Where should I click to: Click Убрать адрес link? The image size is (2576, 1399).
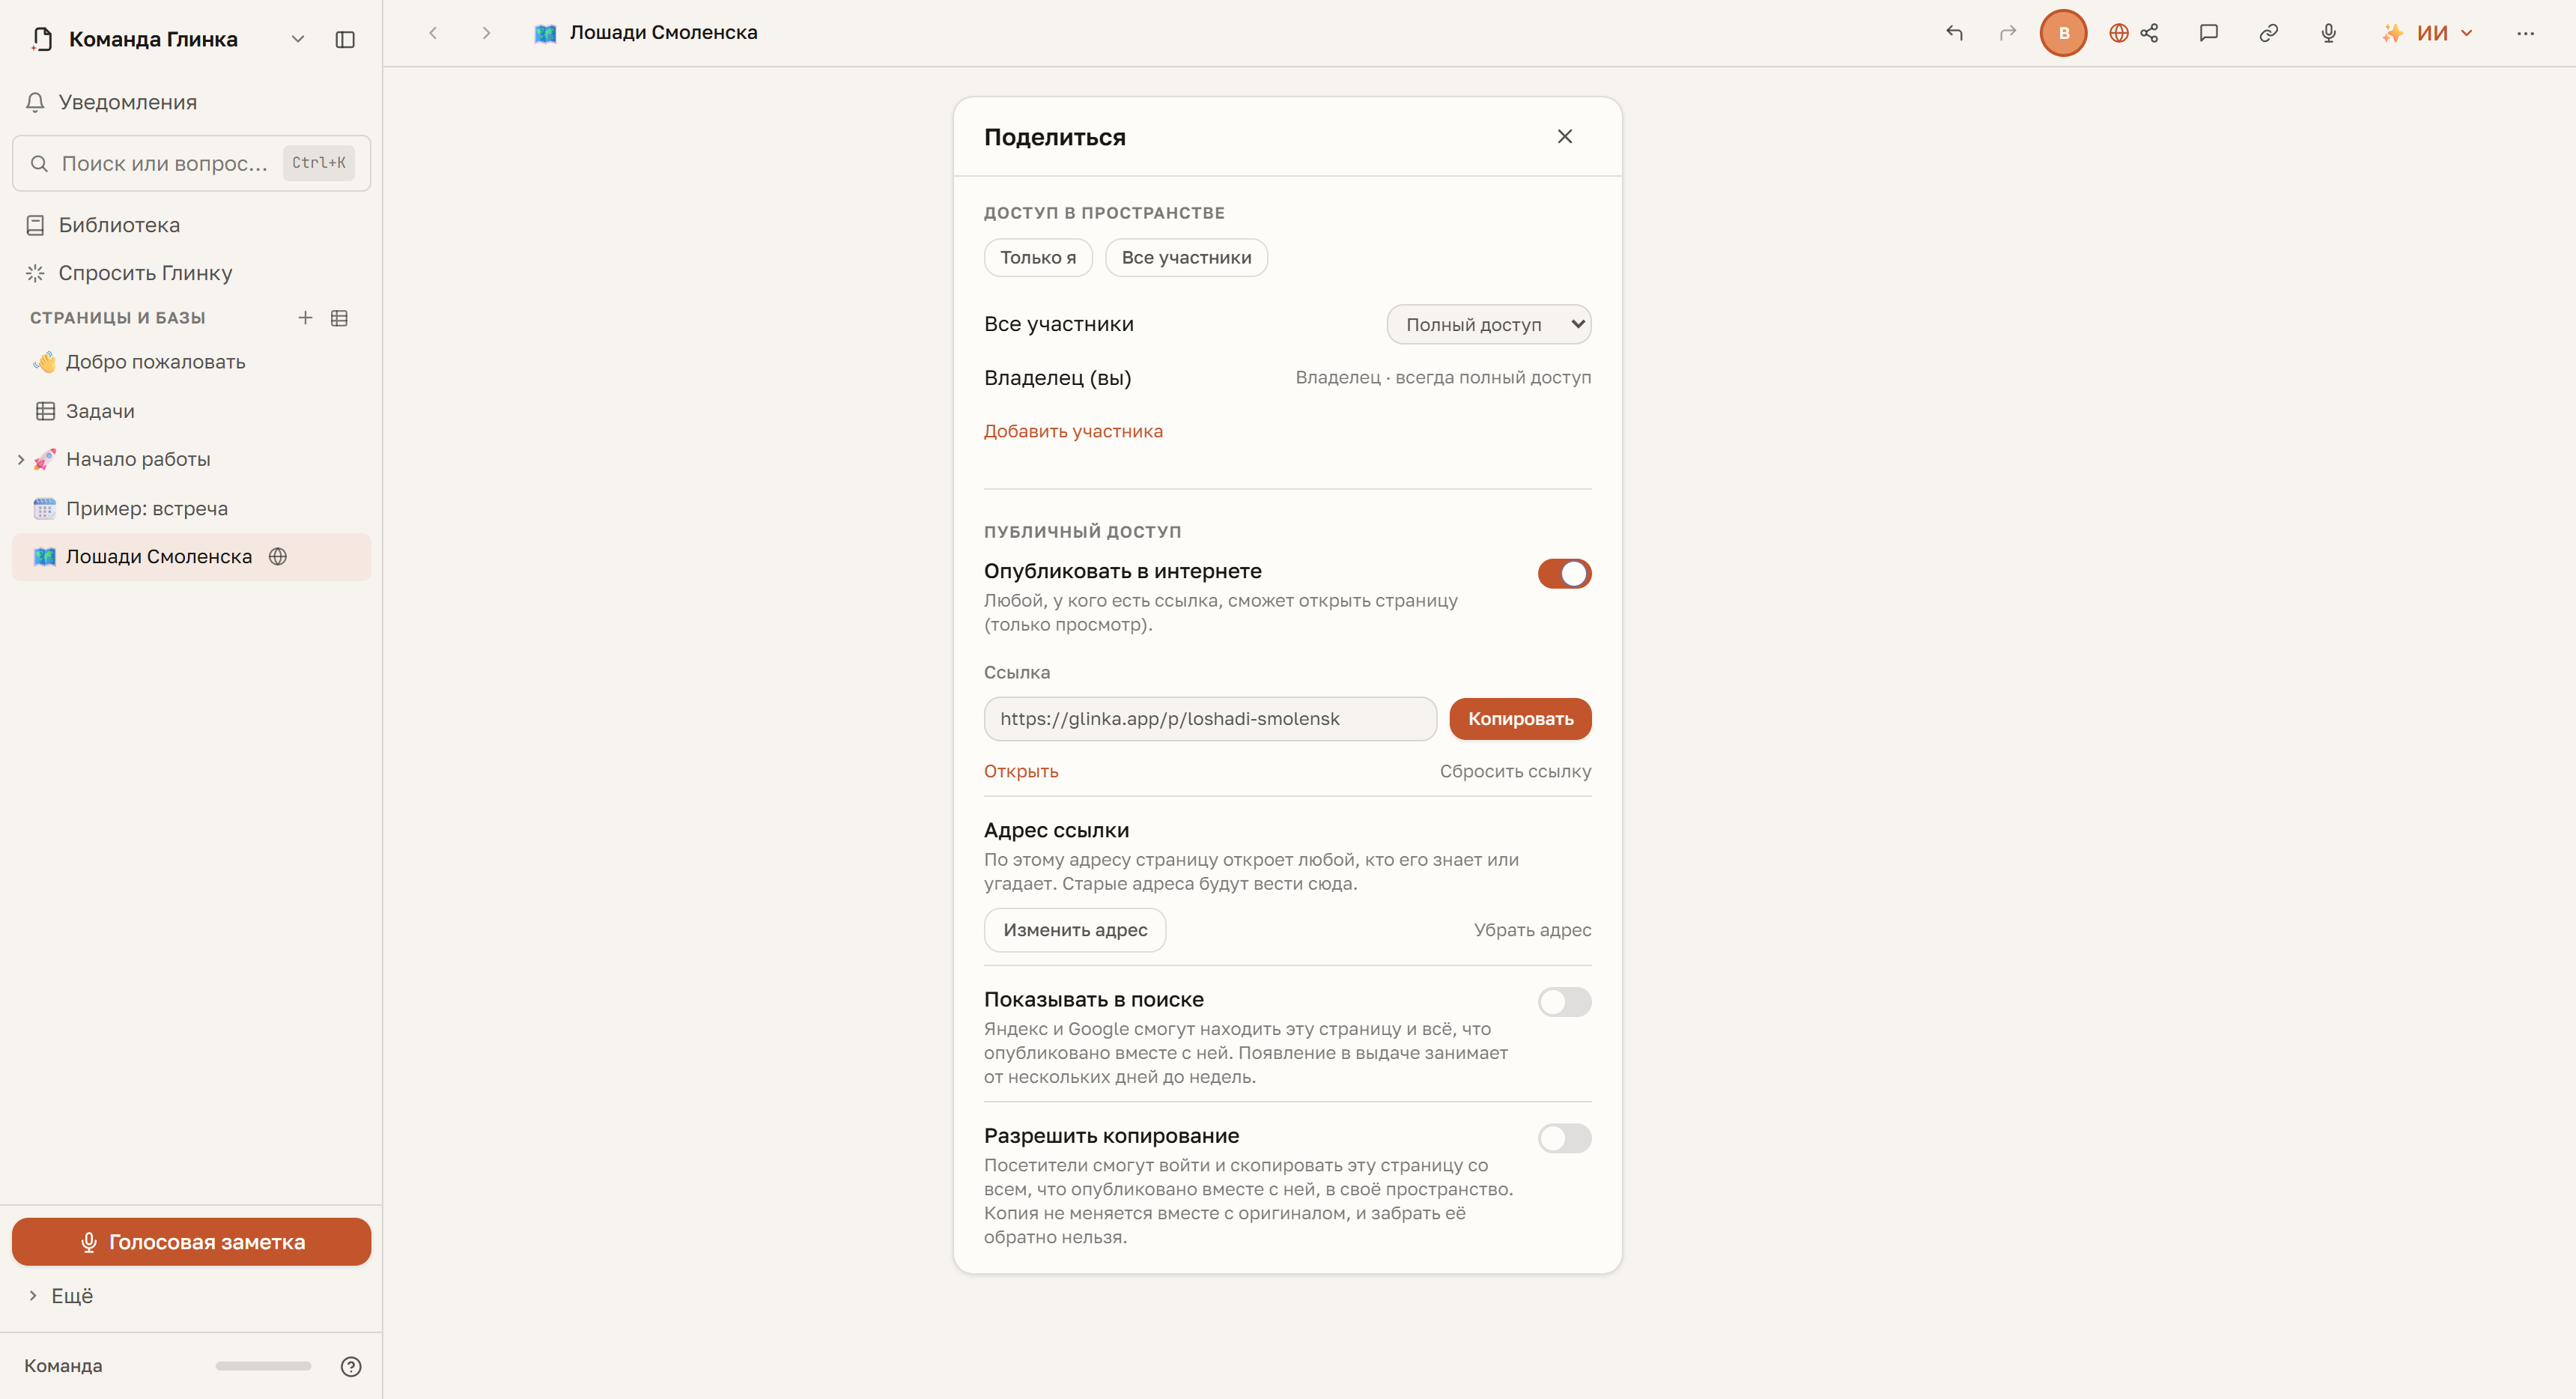1532,930
